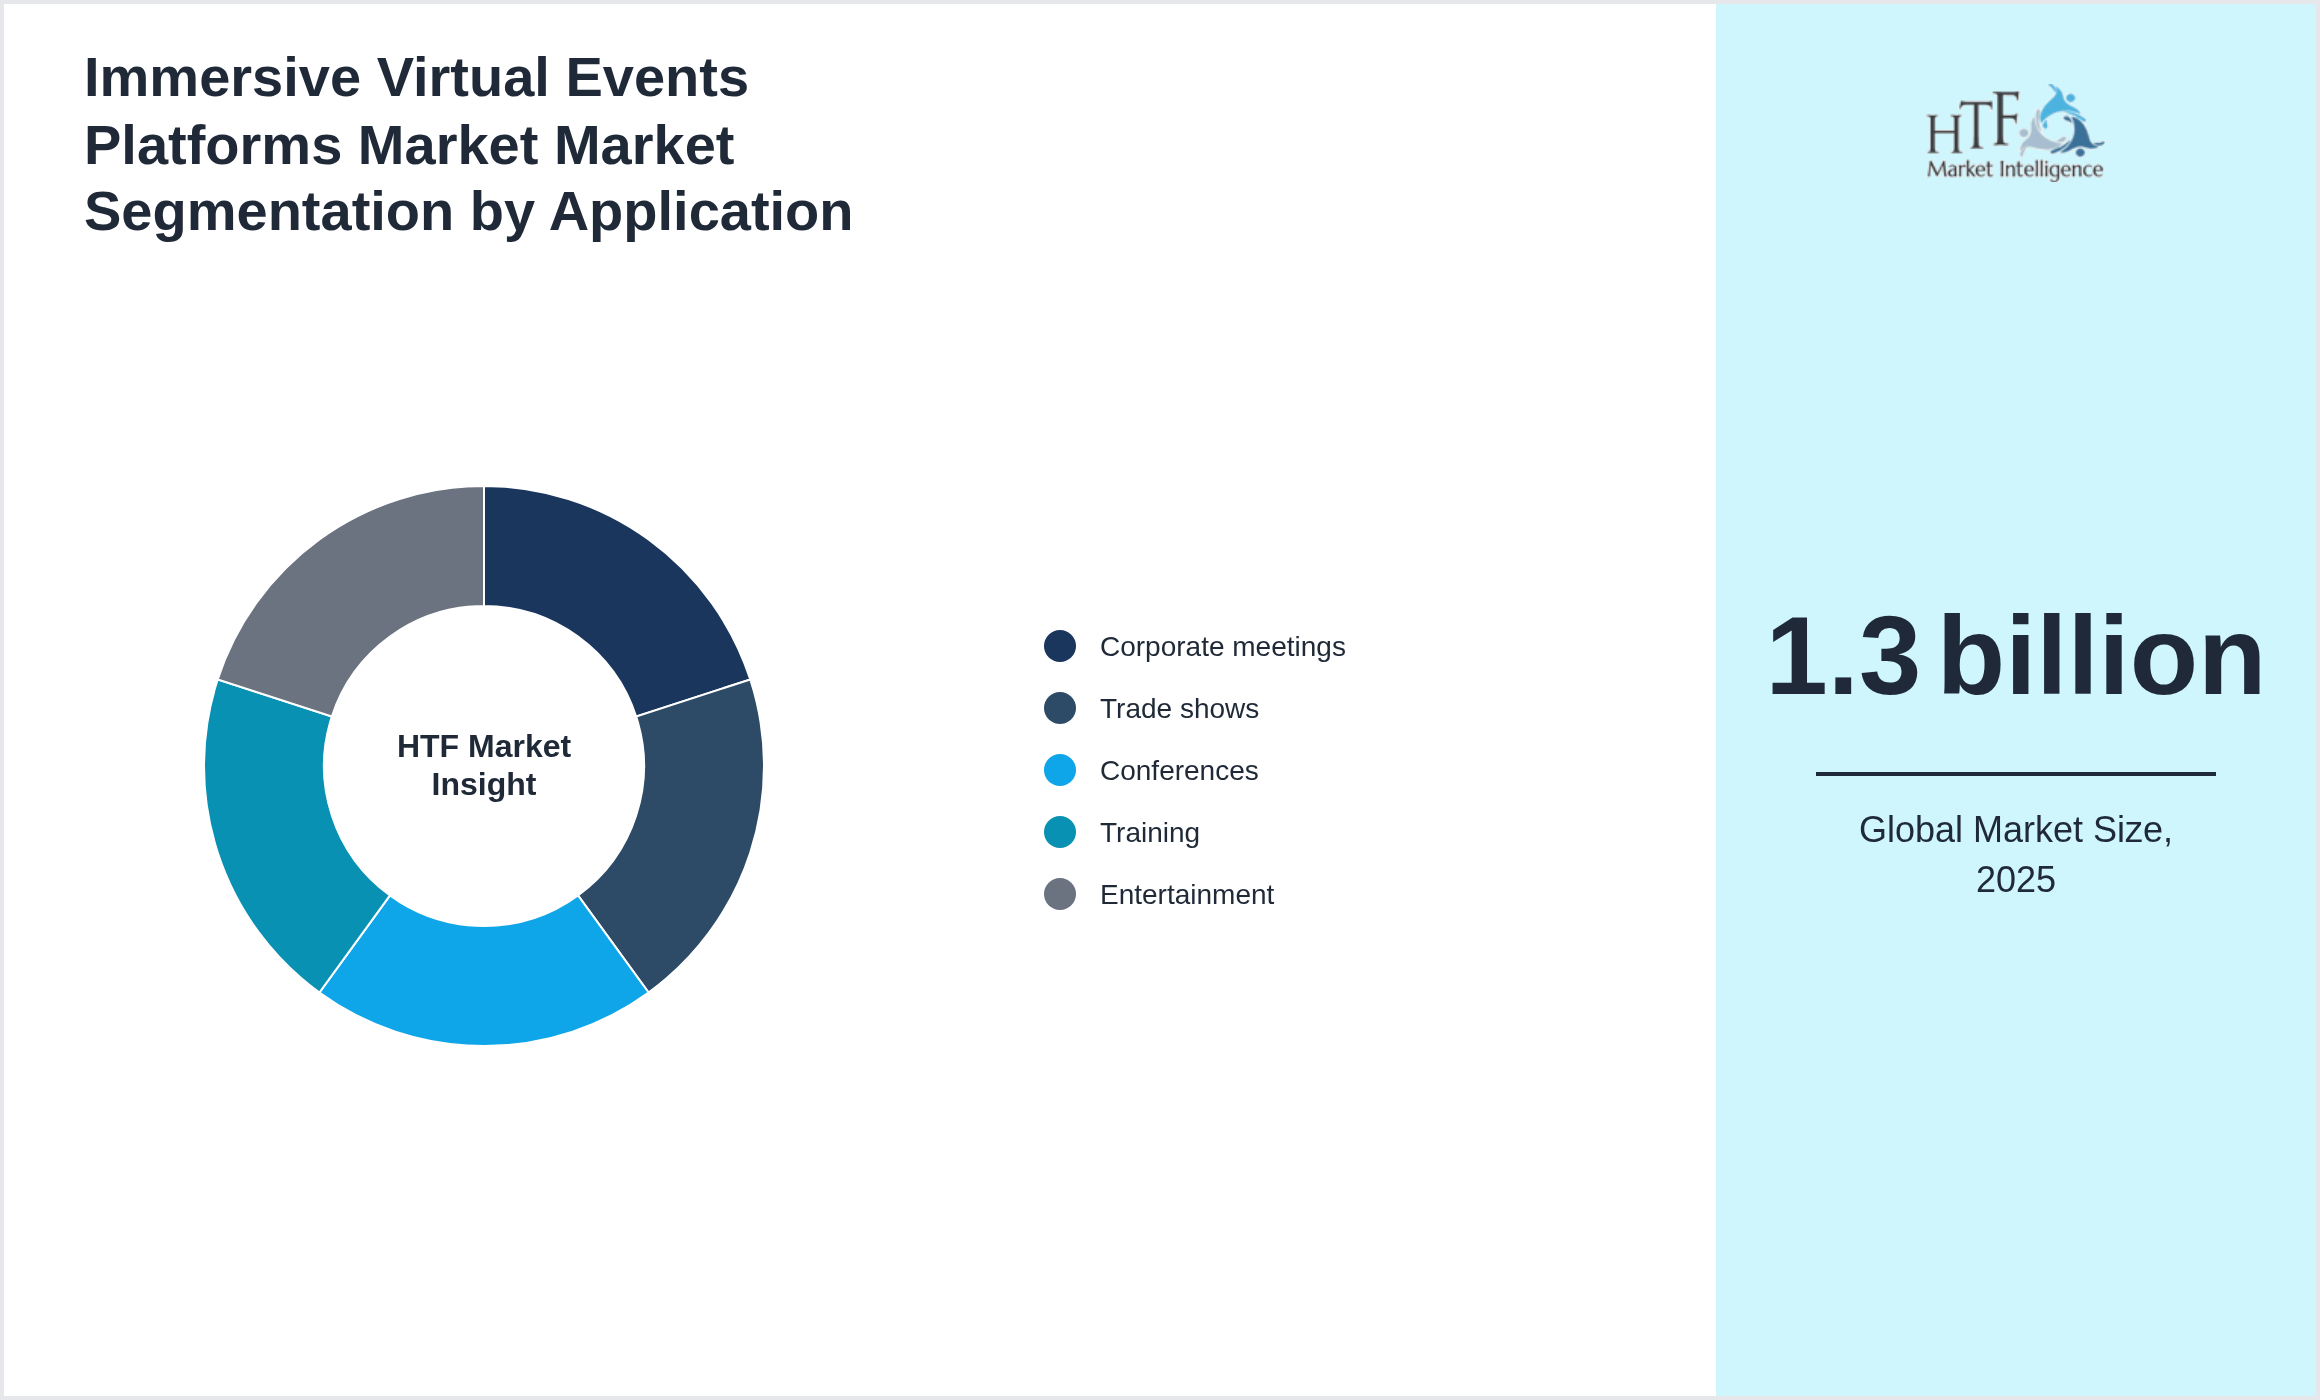Viewport: 2320px width, 1400px height.
Task: Click the chart title text
Action: [468, 143]
